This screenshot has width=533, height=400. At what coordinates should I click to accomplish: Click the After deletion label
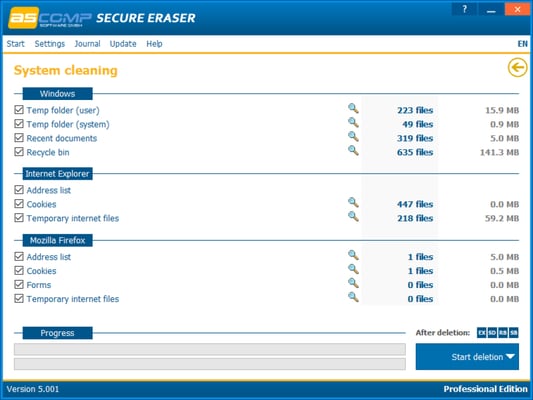click(443, 333)
